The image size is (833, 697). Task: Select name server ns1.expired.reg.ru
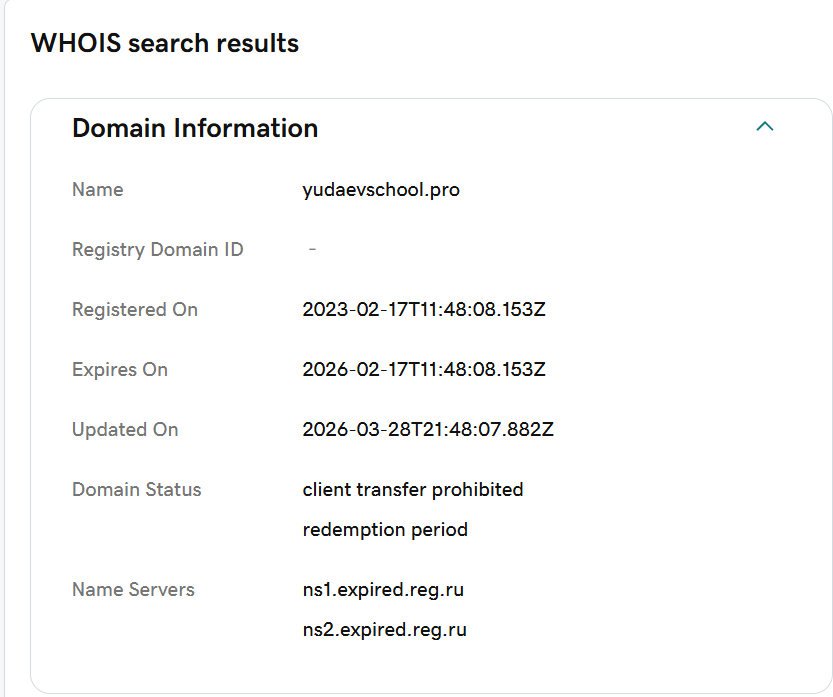click(x=383, y=590)
